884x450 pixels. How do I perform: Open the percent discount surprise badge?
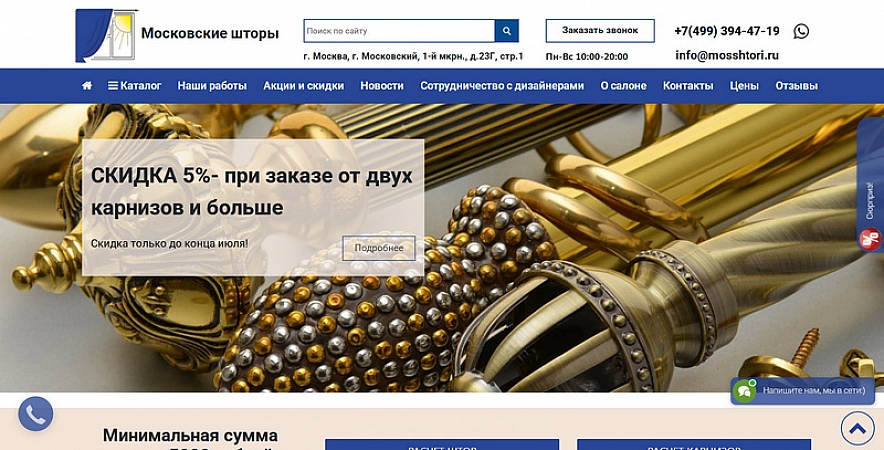[x=869, y=239]
